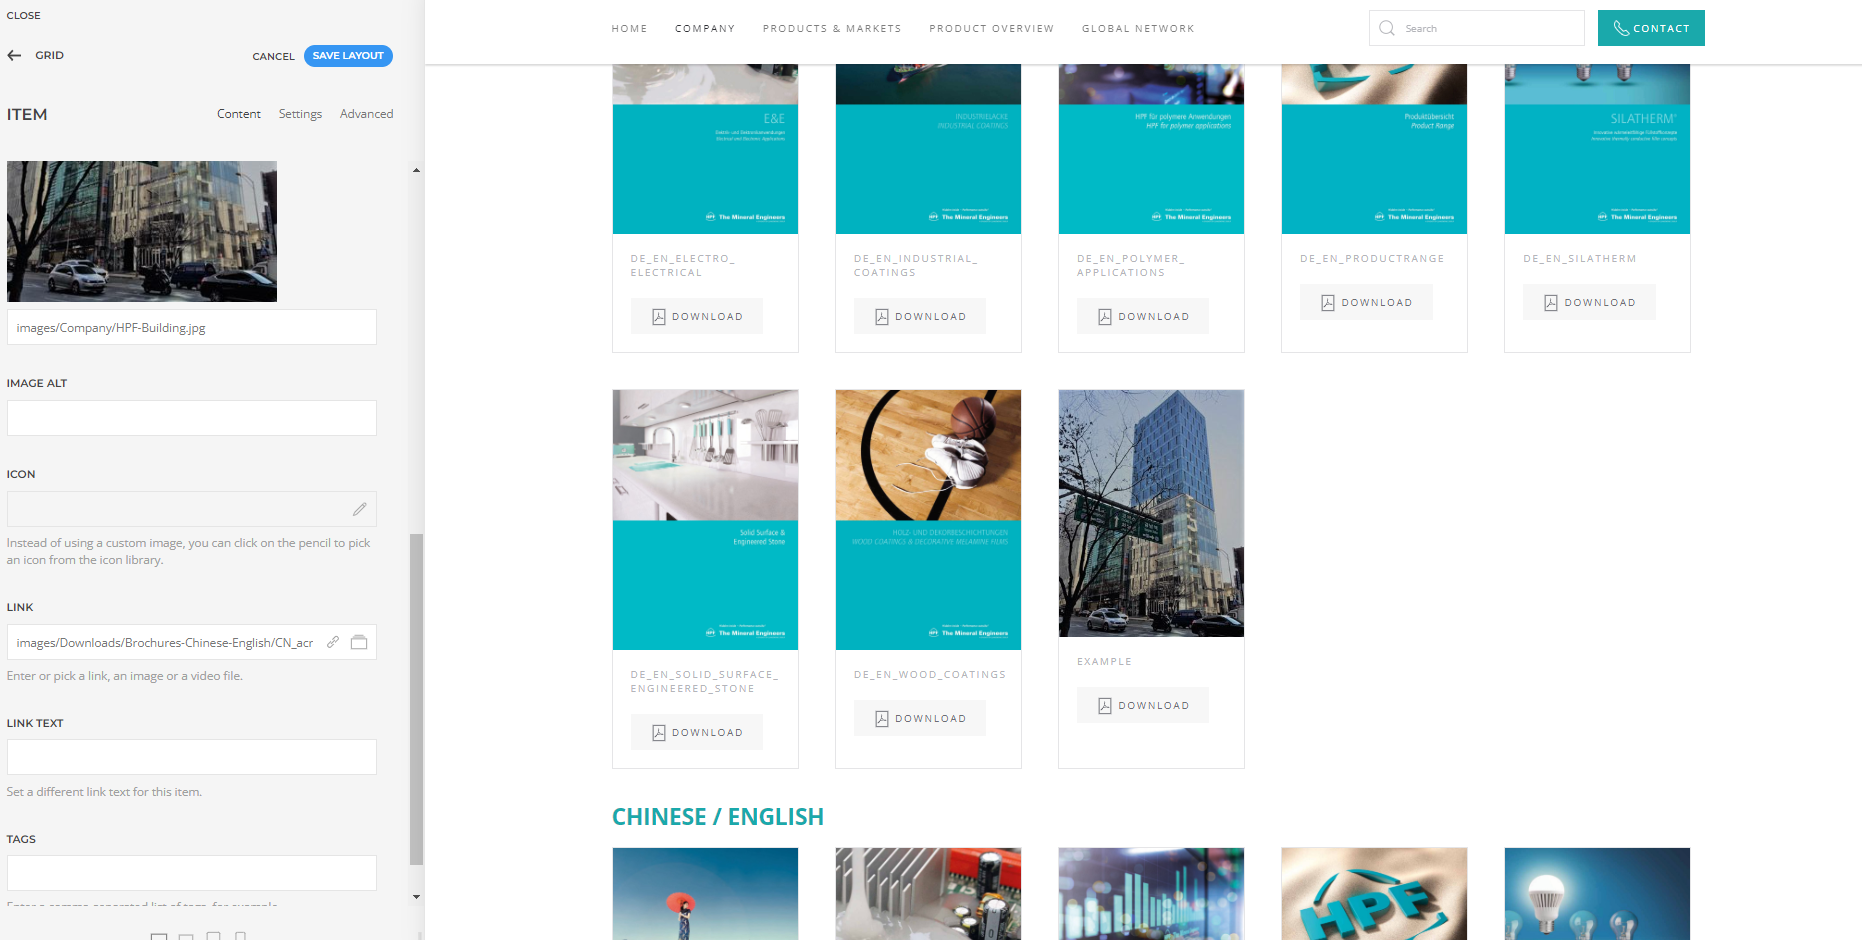Viewport: 1862px width, 940px height.
Task: Open the file picker folder icon in the Link field
Action: click(x=359, y=642)
